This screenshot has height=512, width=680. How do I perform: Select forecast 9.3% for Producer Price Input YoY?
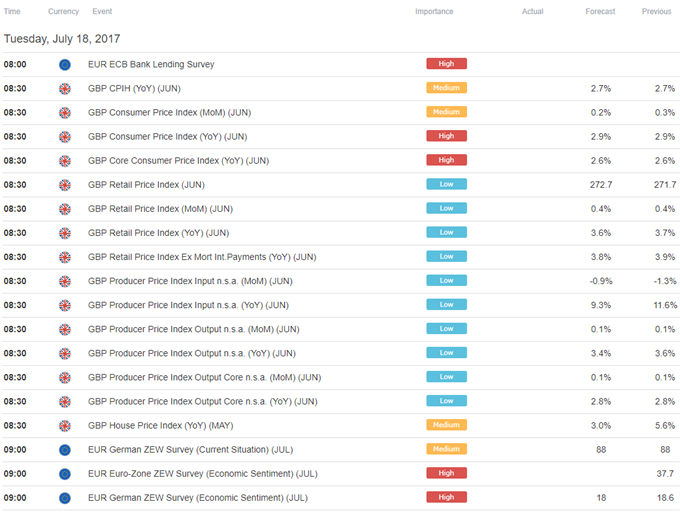[601, 305]
